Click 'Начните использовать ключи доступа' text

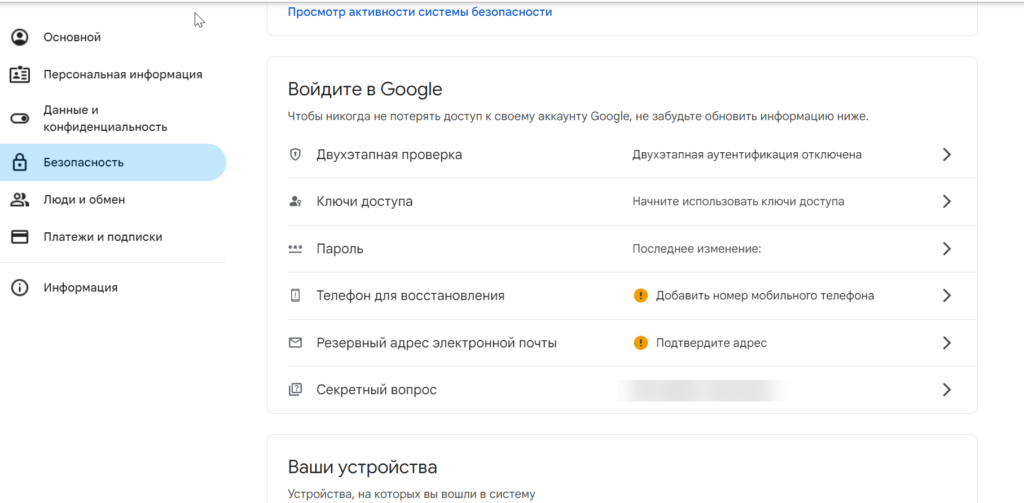pos(739,202)
